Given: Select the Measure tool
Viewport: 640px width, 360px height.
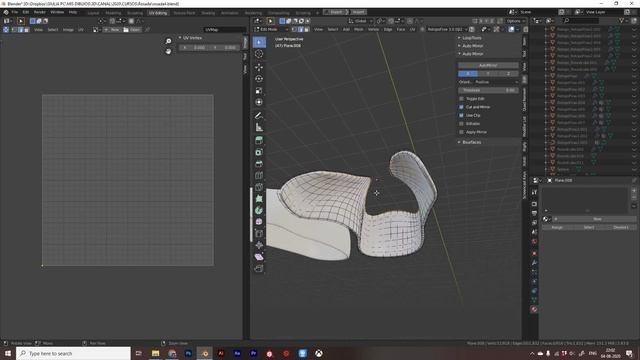Looking at the screenshot, I should (x=259, y=128).
